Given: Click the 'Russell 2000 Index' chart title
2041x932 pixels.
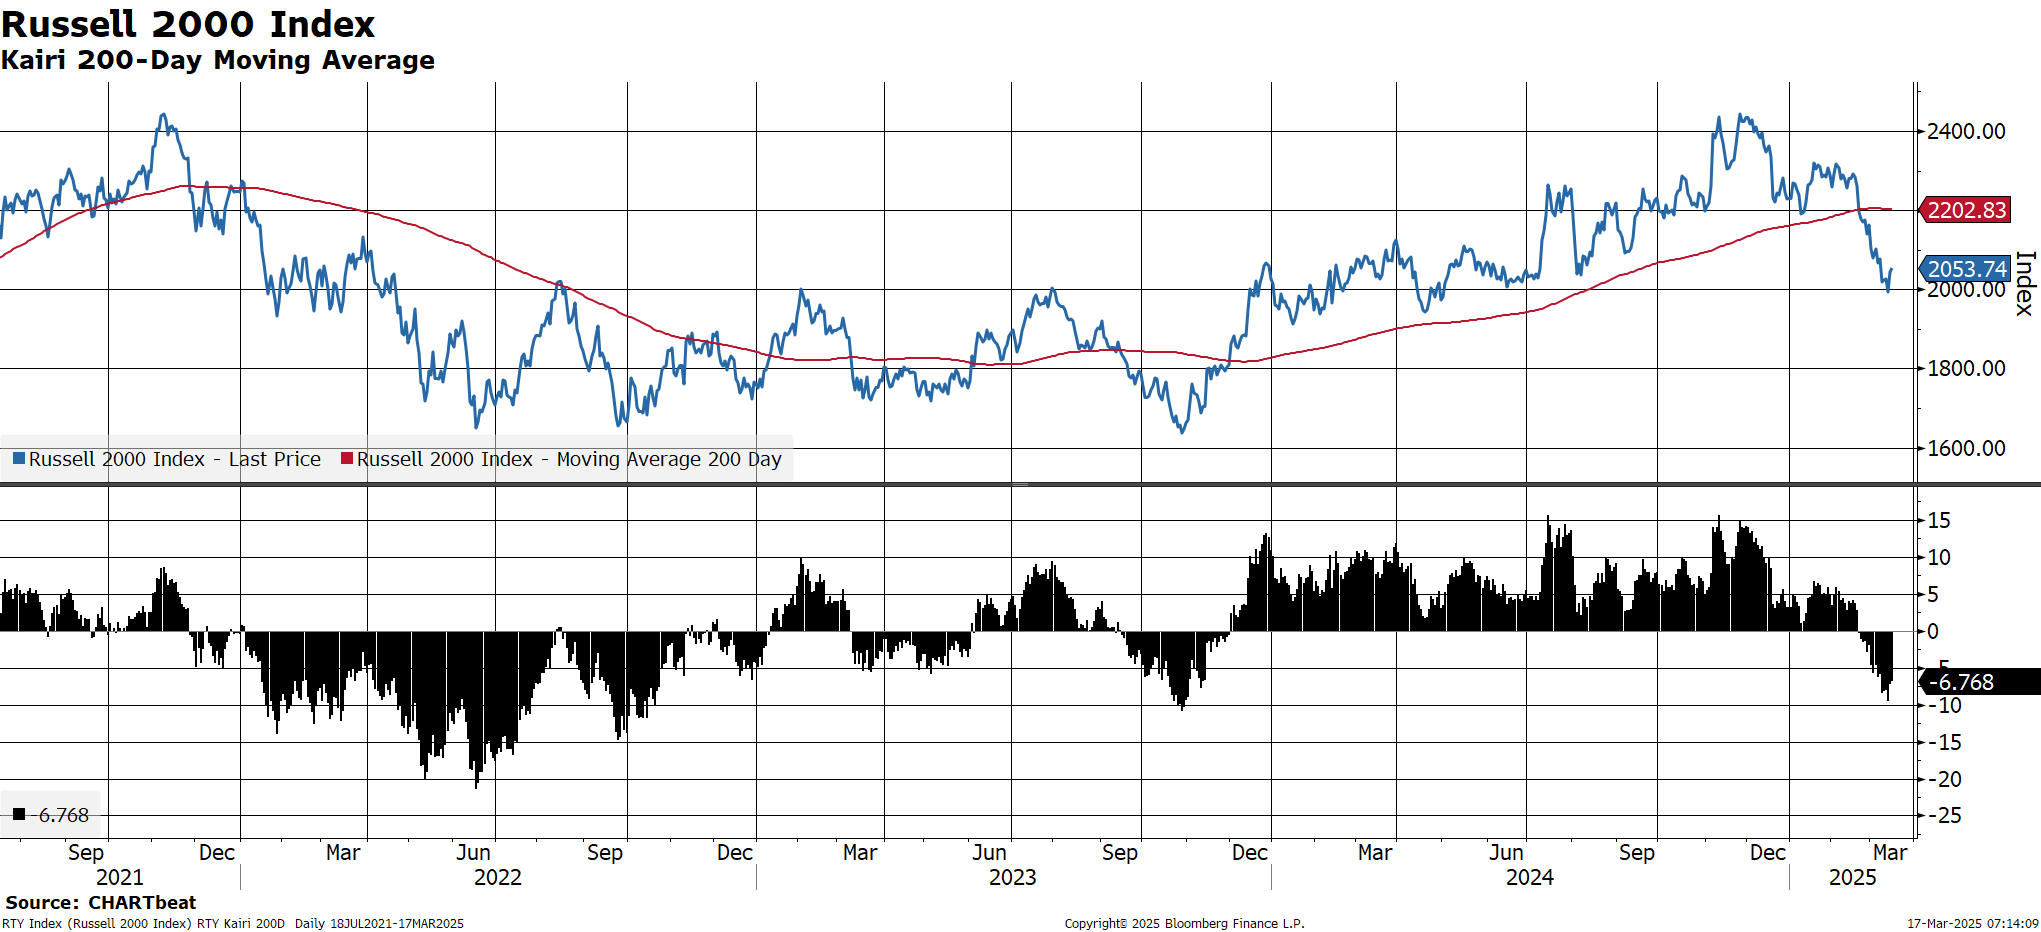Looking at the screenshot, I should pyautogui.click(x=188, y=24).
